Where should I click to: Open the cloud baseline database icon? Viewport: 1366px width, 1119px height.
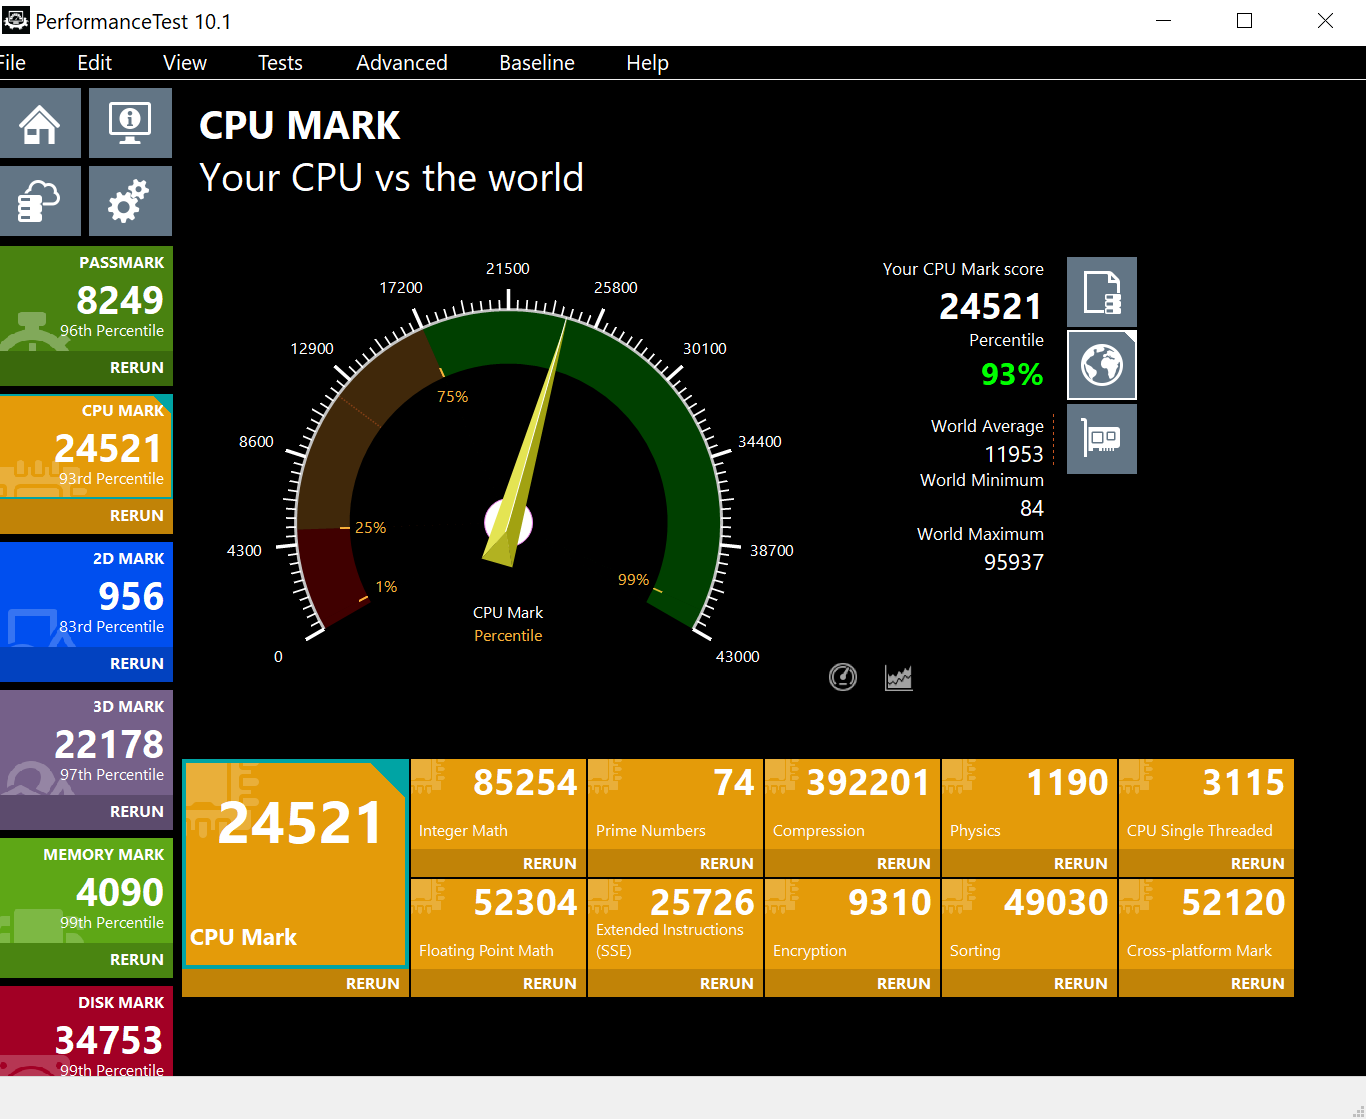point(40,201)
